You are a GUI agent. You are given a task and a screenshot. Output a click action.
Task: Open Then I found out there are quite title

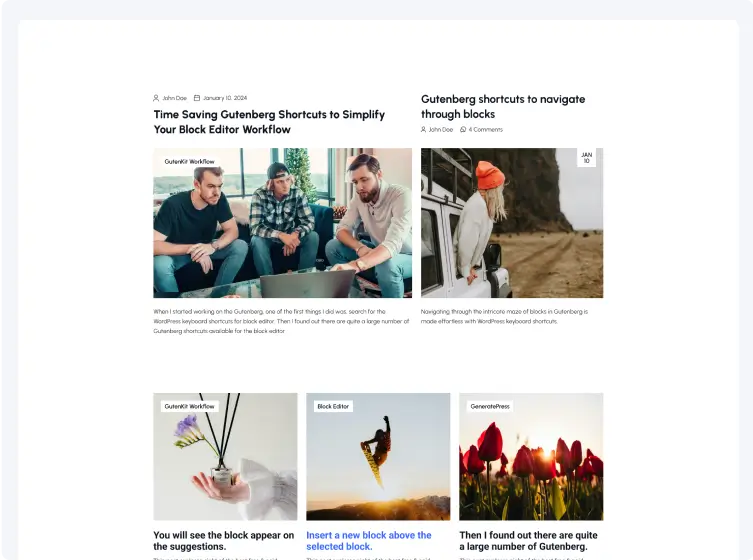528,541
